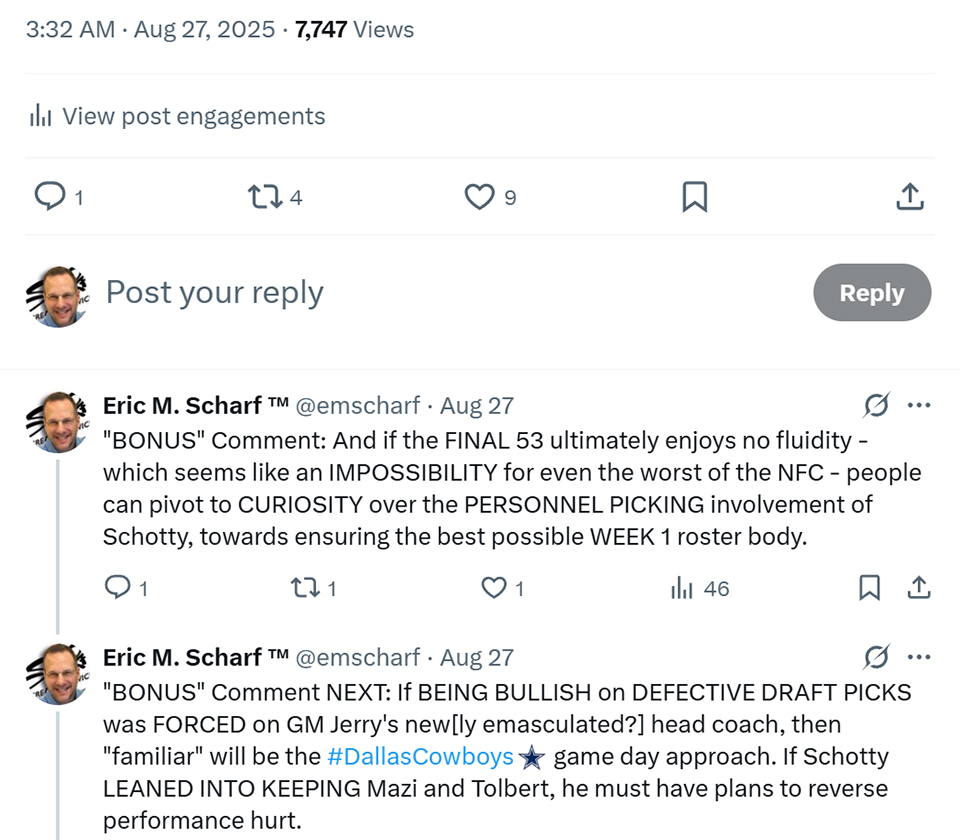Open the 7,747 Views count

pyautogui.click(x=354, y=30)
